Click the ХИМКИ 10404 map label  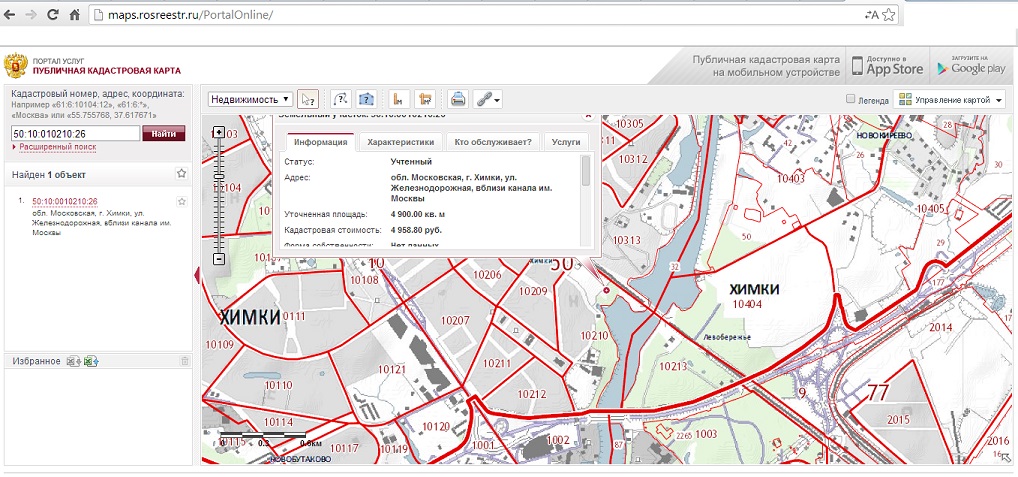pyautogui.click(x=753, y=295)
